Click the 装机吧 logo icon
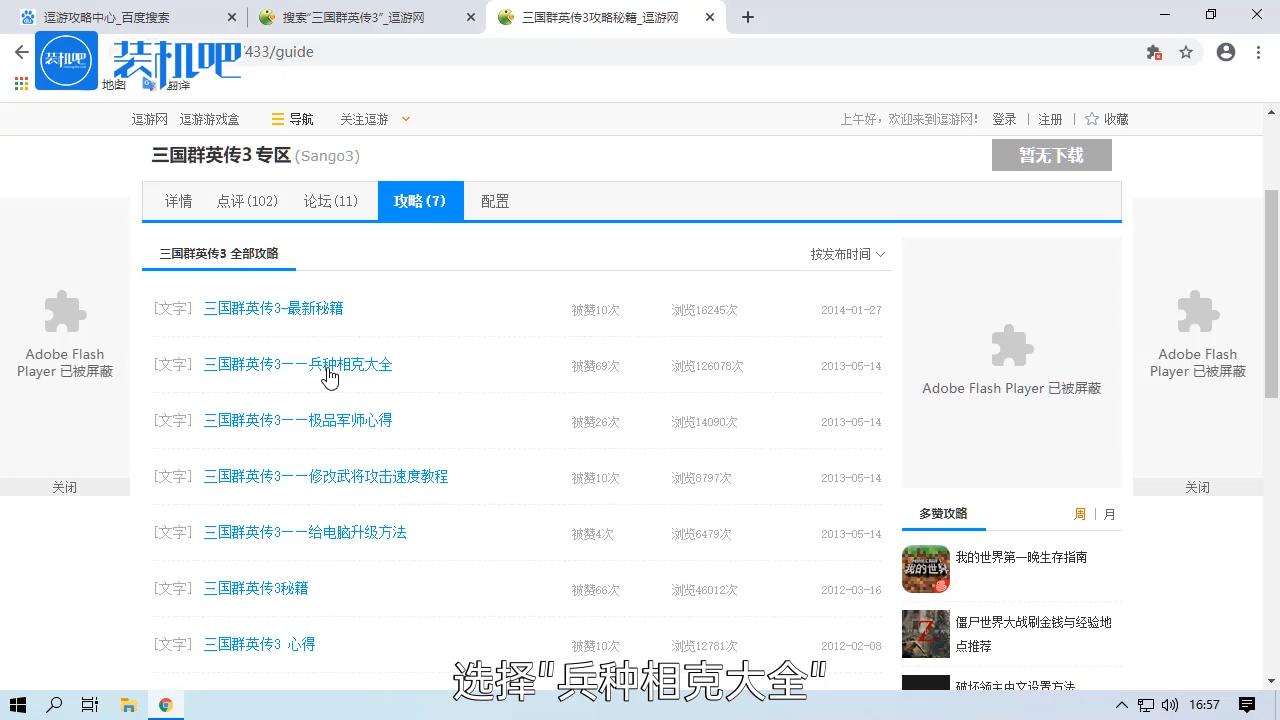Viewport: 1280px width, 720px height. click(66, 60)
